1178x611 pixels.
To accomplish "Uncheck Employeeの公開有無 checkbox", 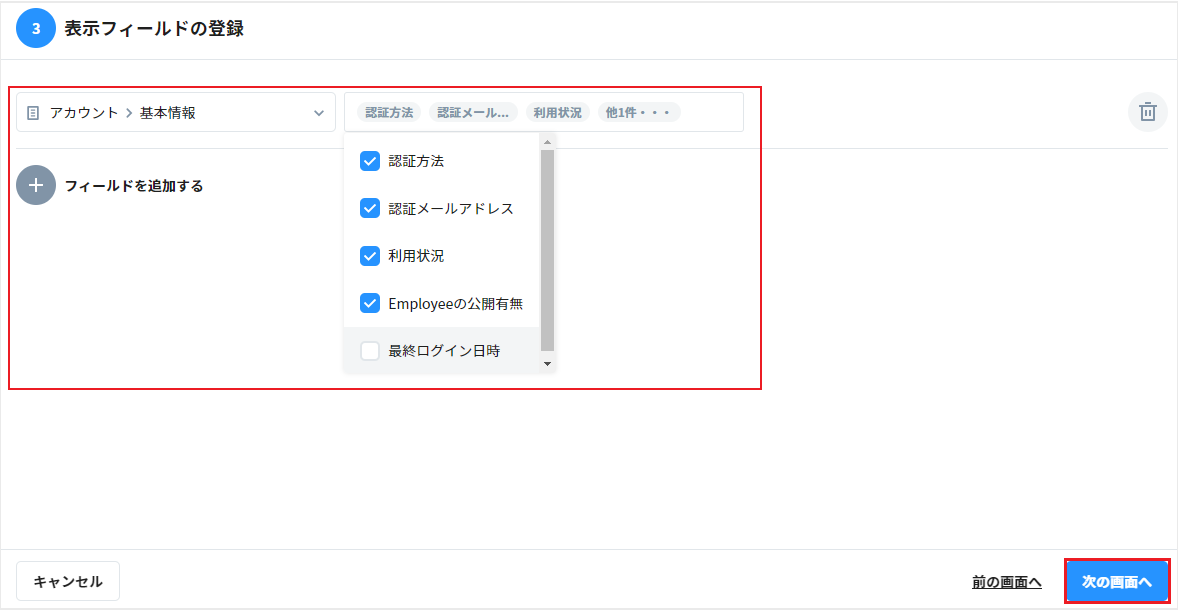I will [370, 303].
